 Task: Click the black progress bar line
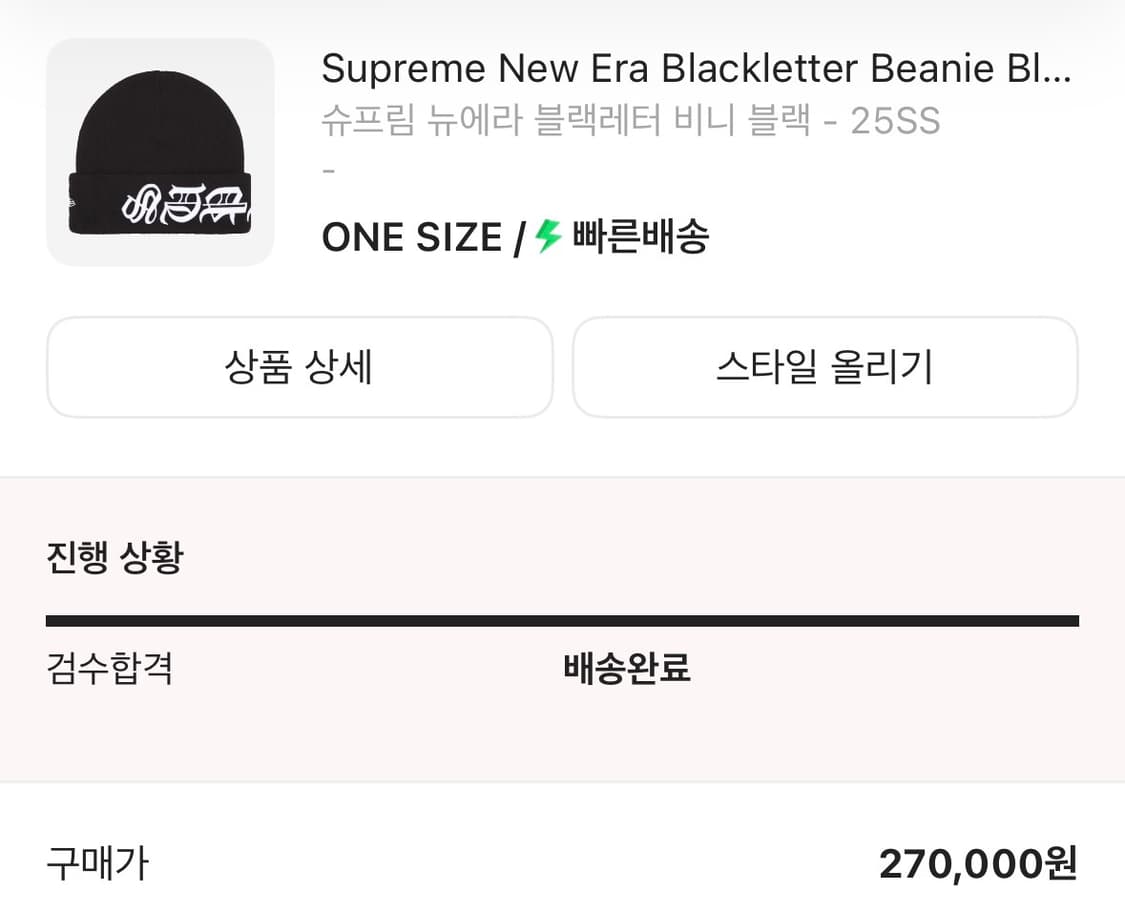(x=562, y=618)
